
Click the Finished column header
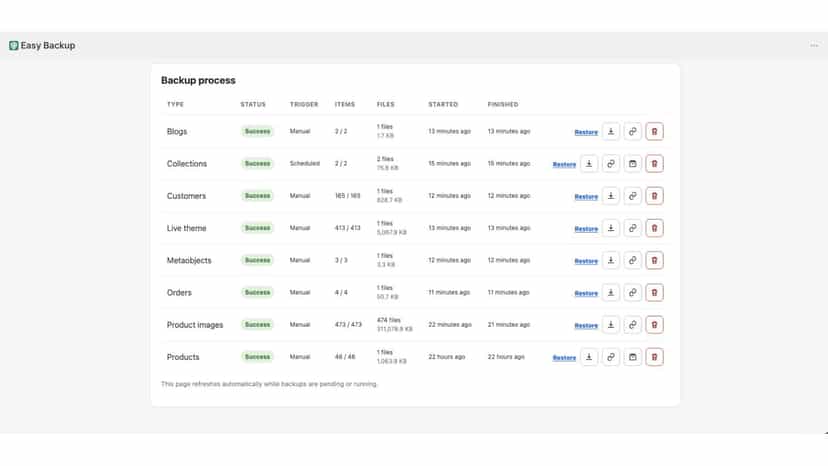click(503, 105)
